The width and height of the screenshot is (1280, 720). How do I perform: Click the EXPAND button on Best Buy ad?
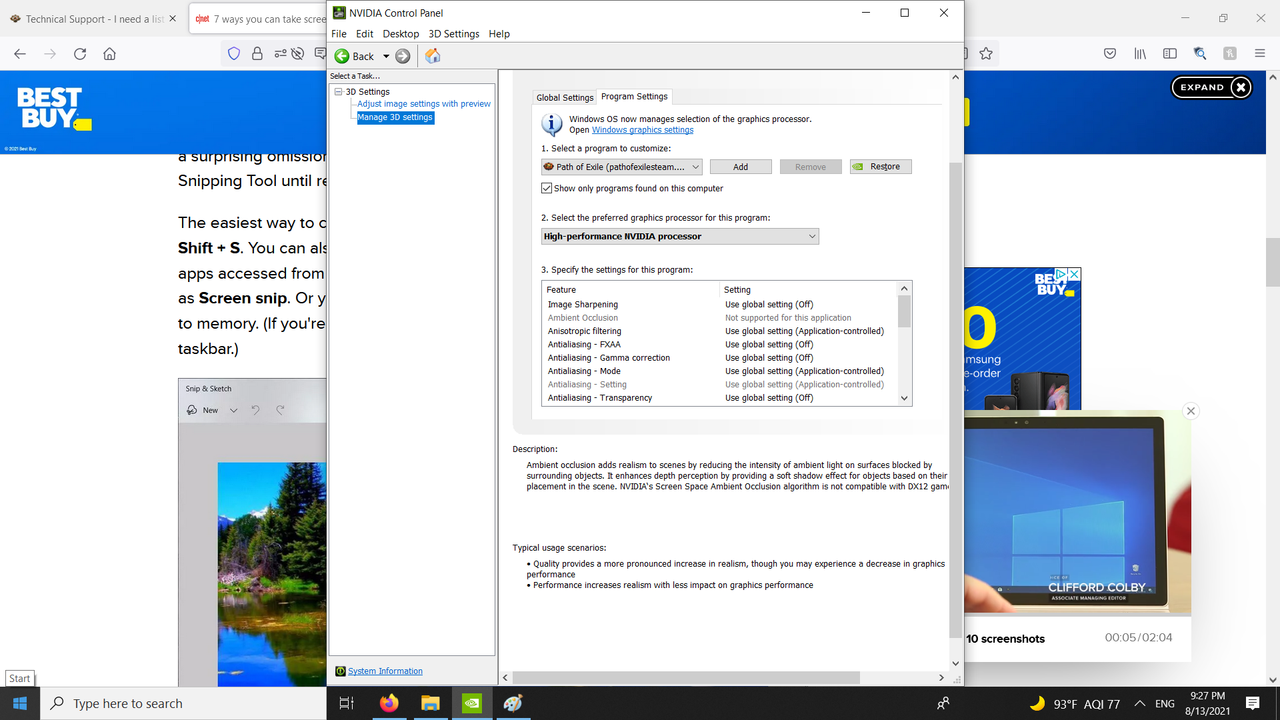(1211, 87)
